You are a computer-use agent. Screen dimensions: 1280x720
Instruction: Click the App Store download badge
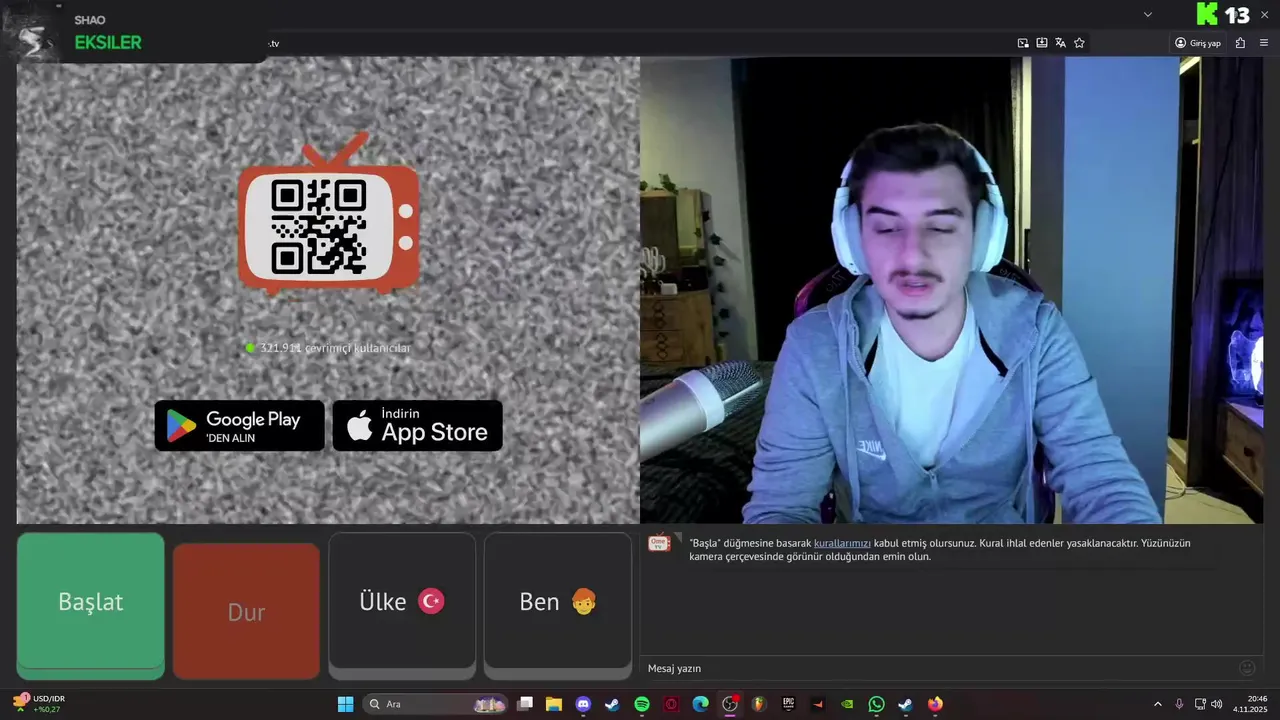coord(418,426)
